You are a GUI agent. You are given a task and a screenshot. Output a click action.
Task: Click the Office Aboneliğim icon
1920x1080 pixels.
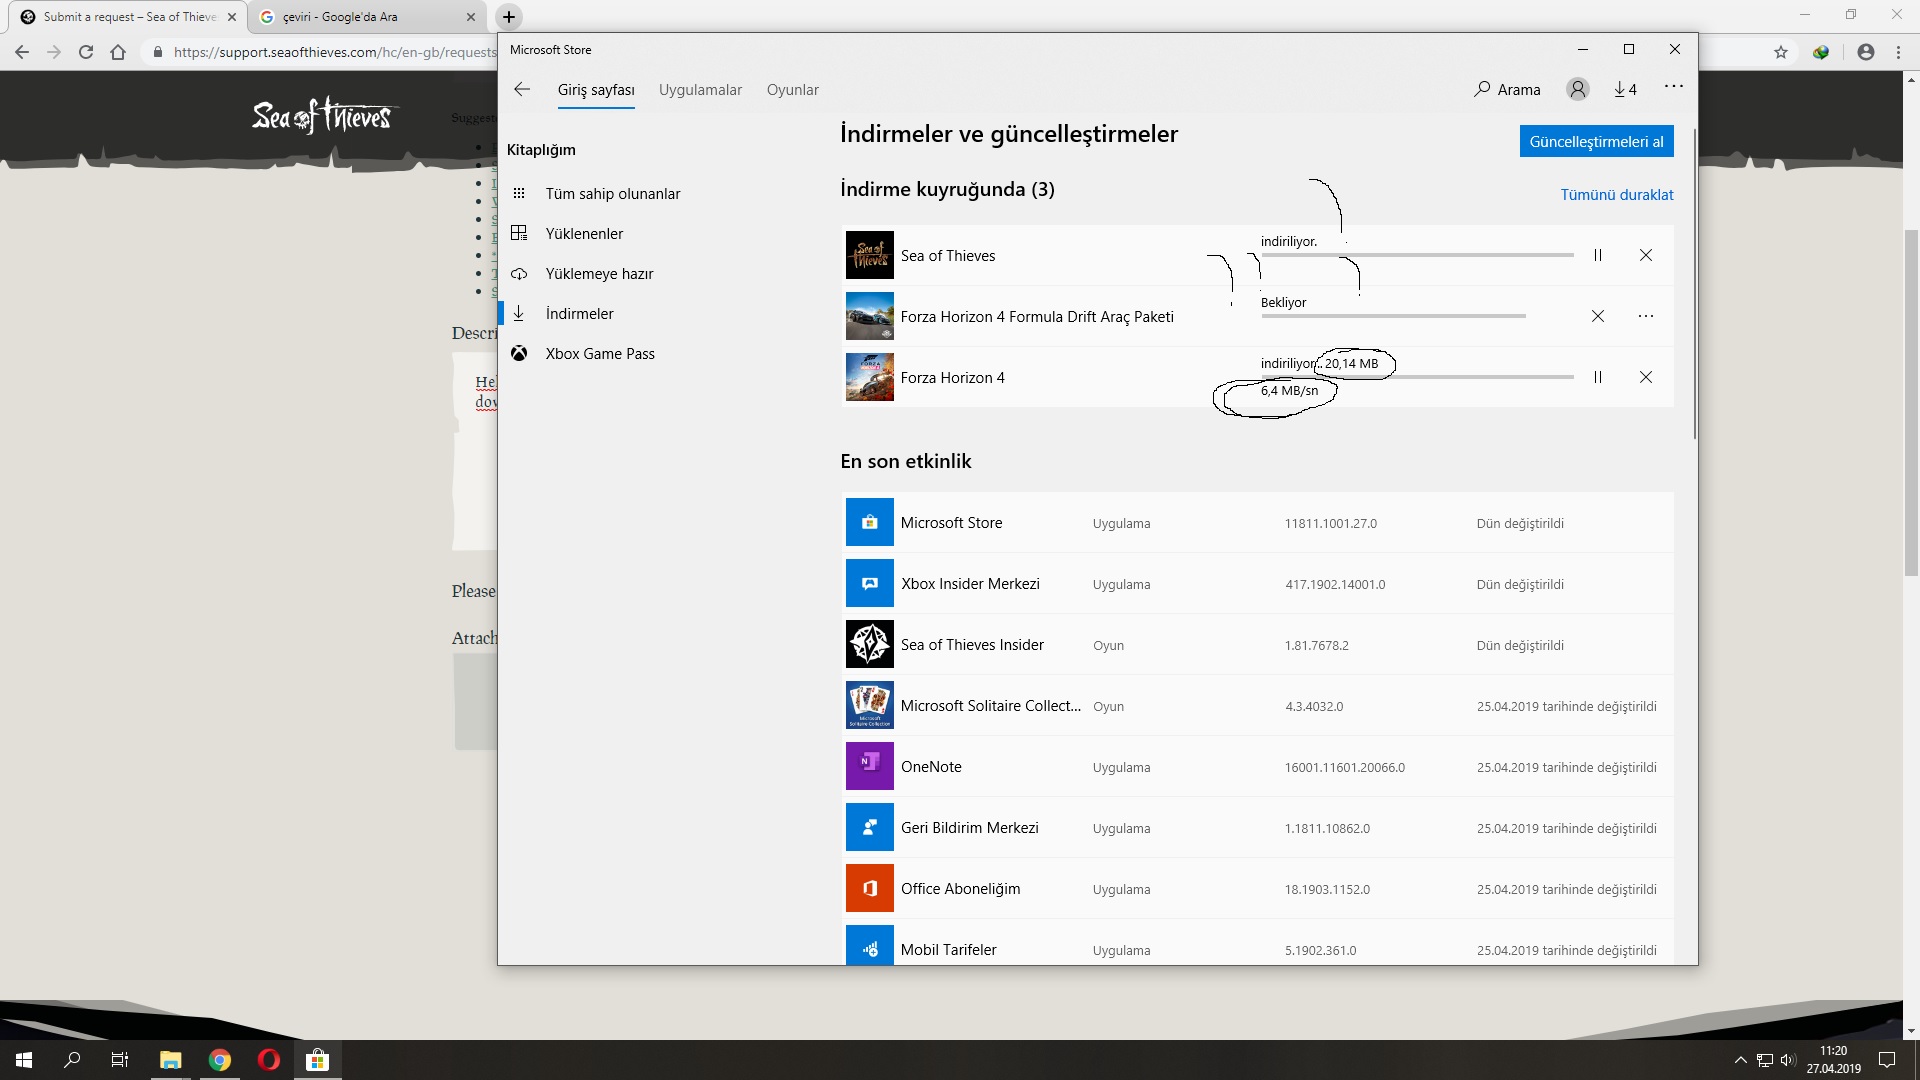click(870, 888)
